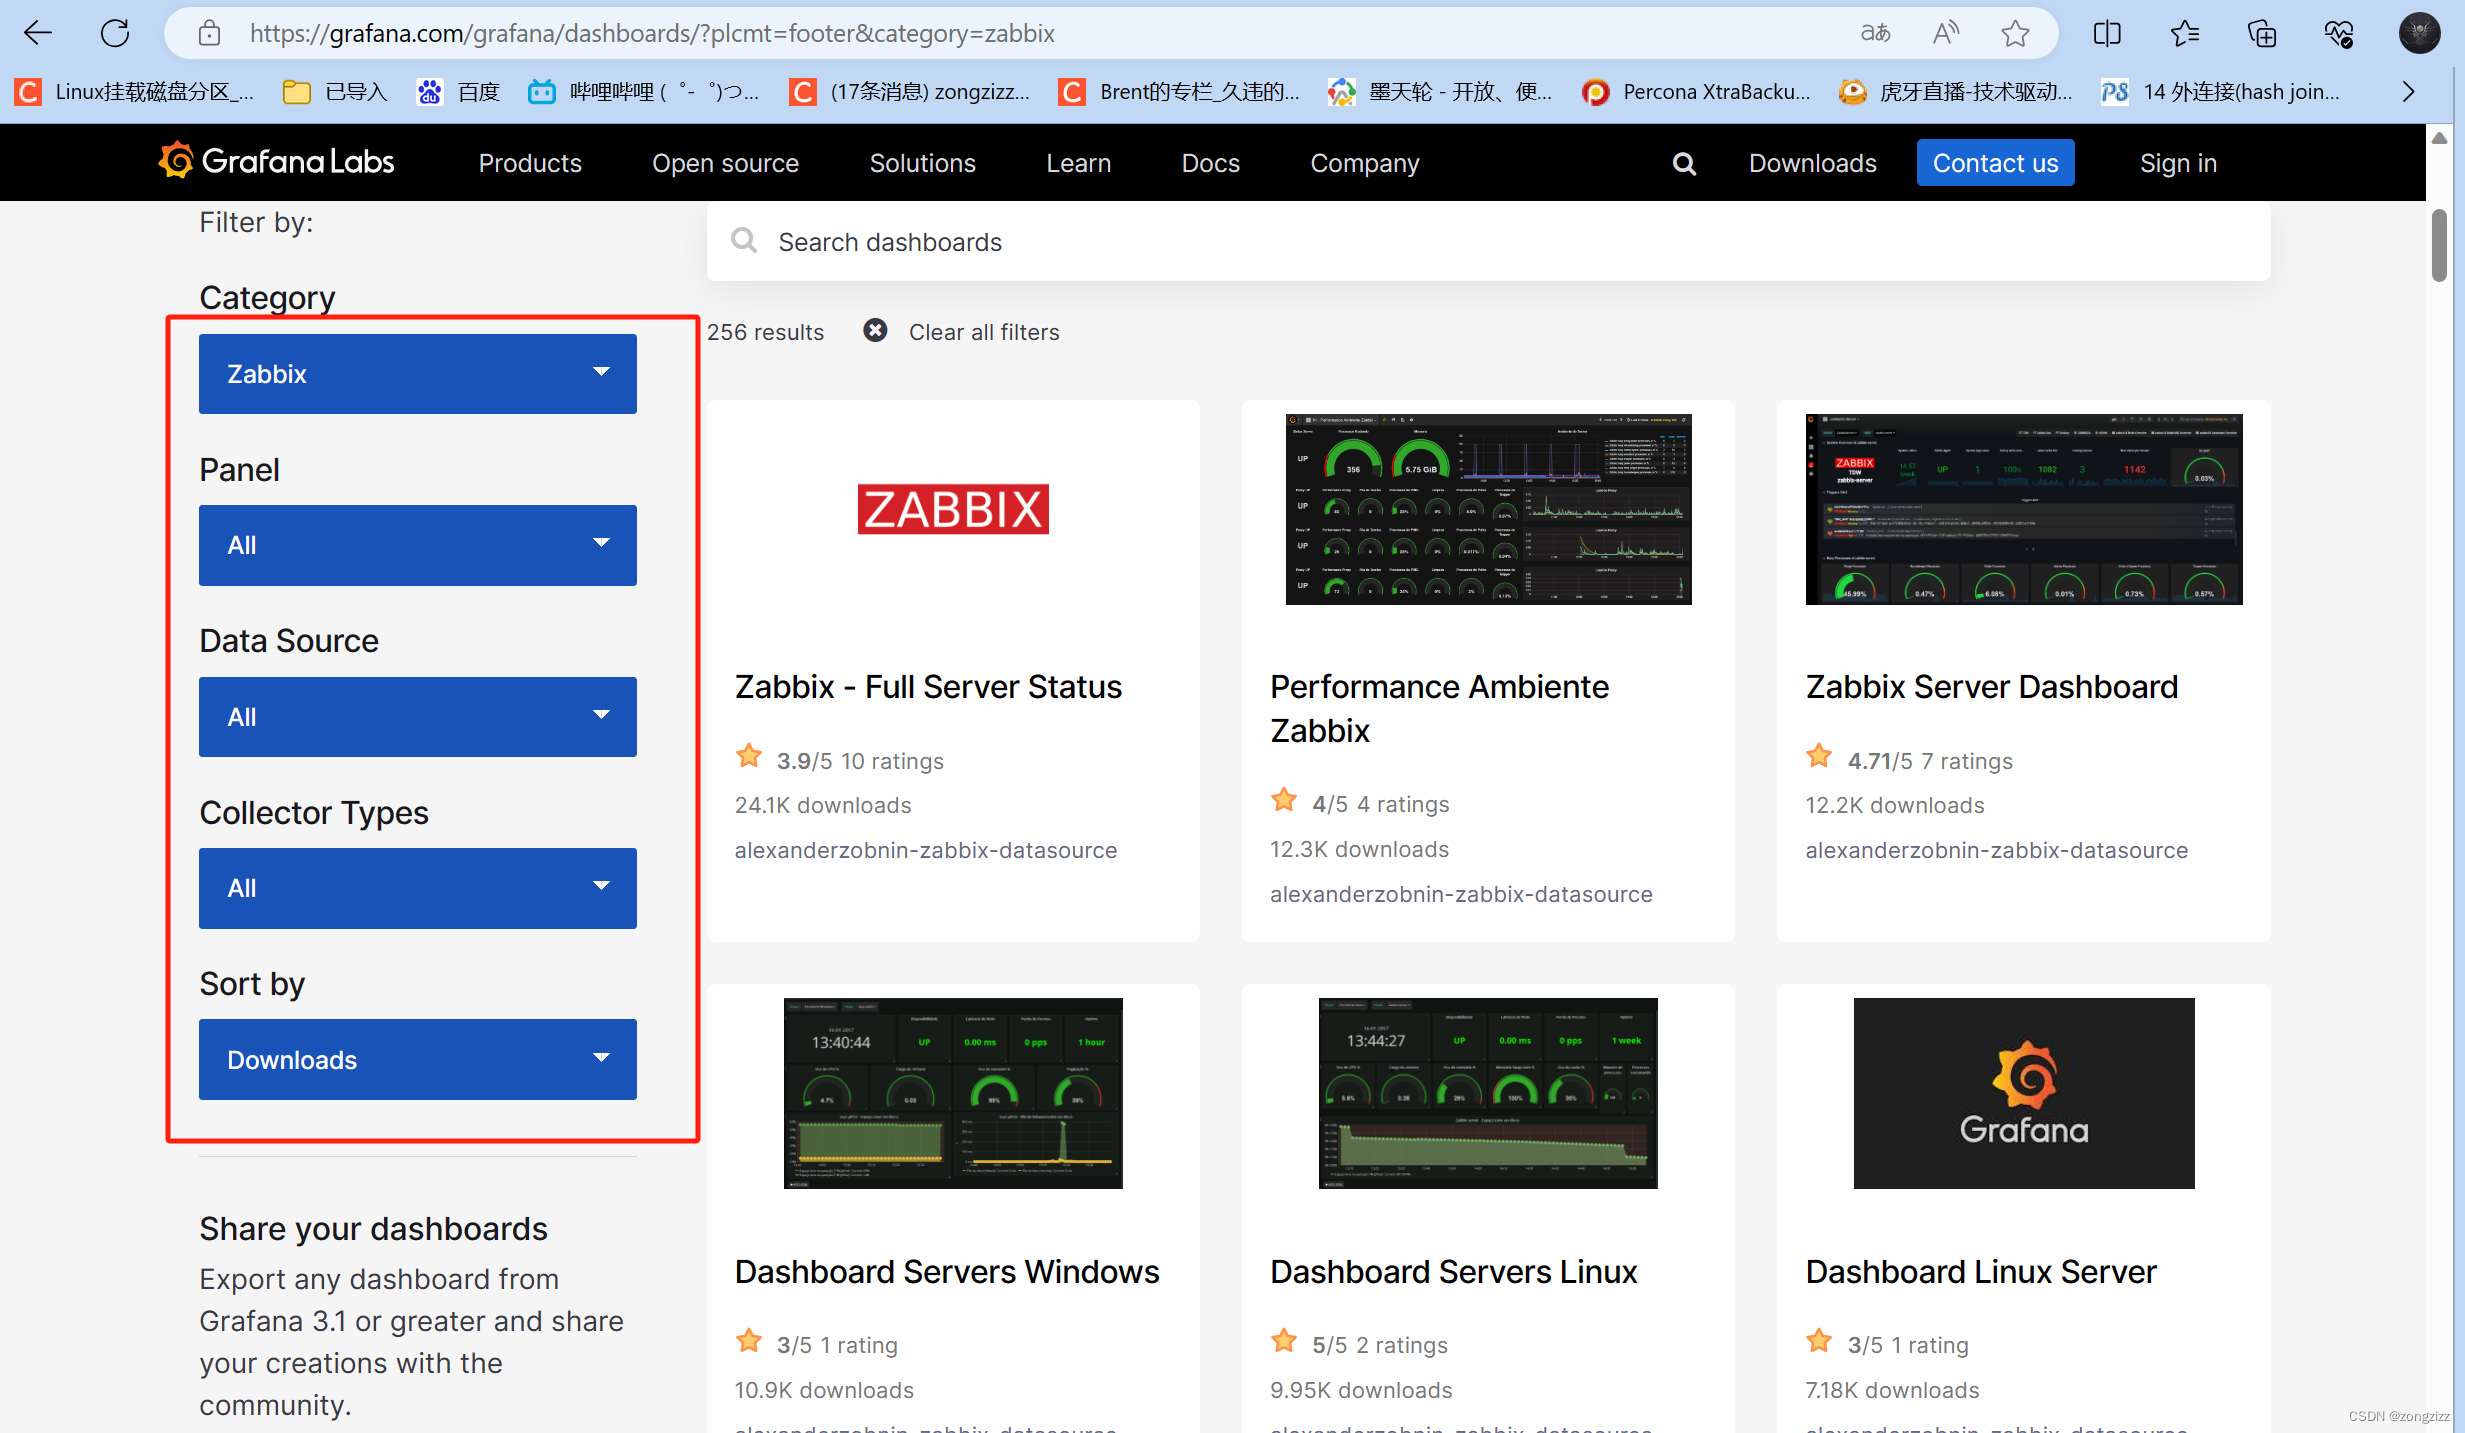The height and width of the screenshot is (1433, 2465).
Task: Open the Performance Ambiente Zabbix thumbnail
Action: pos(1488,509)
